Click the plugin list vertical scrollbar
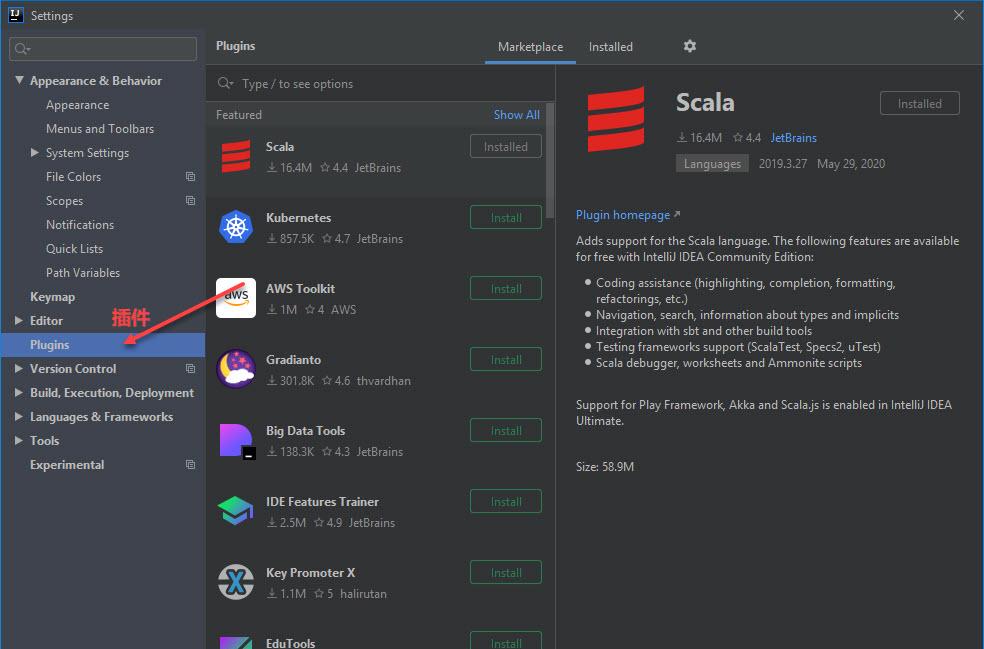Screen dimensions: 984x649 click(550, 160)
